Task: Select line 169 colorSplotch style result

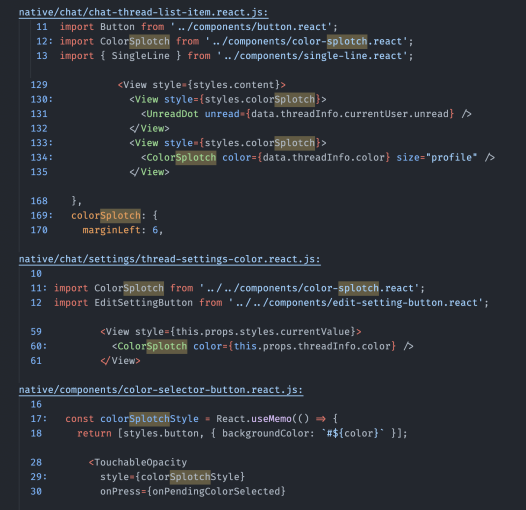Action: coord(106,215)
